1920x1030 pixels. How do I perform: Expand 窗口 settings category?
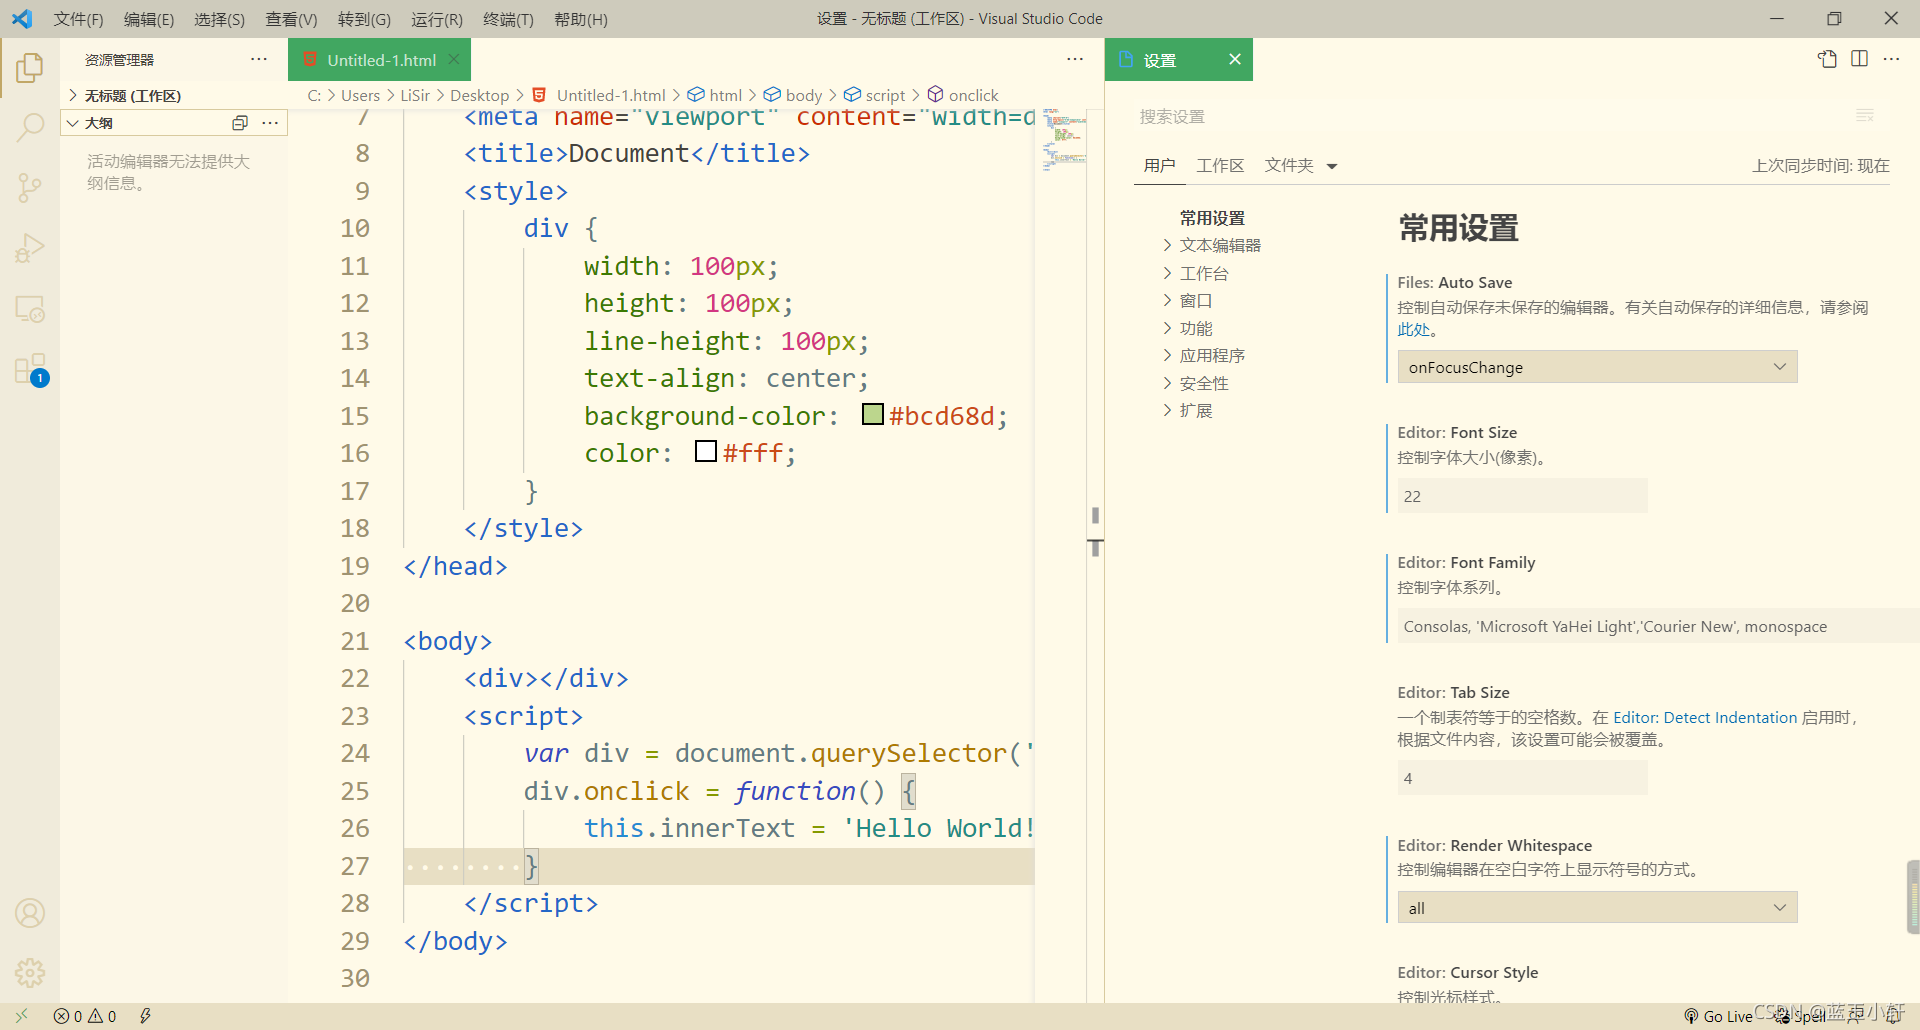point(1196,300)
